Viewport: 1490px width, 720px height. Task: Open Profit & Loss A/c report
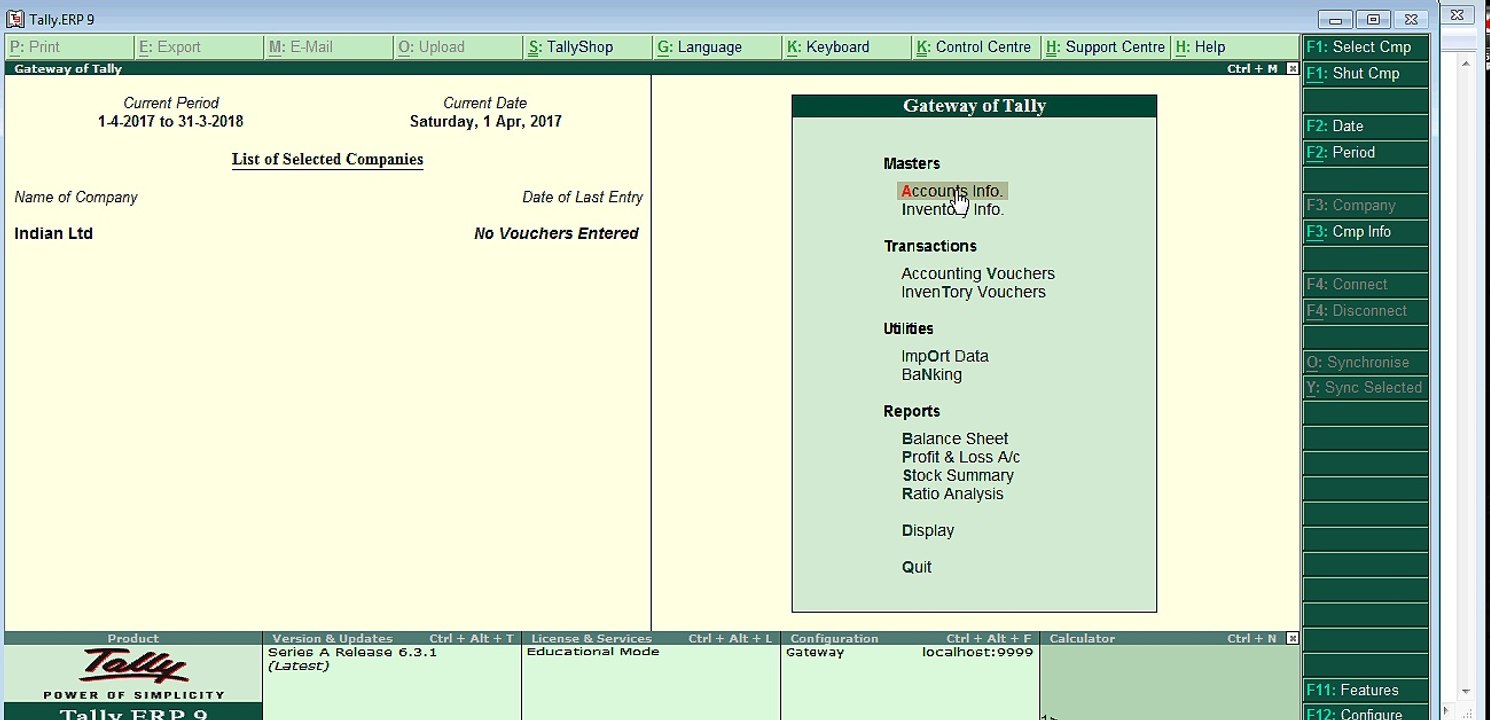click(961, 457)
